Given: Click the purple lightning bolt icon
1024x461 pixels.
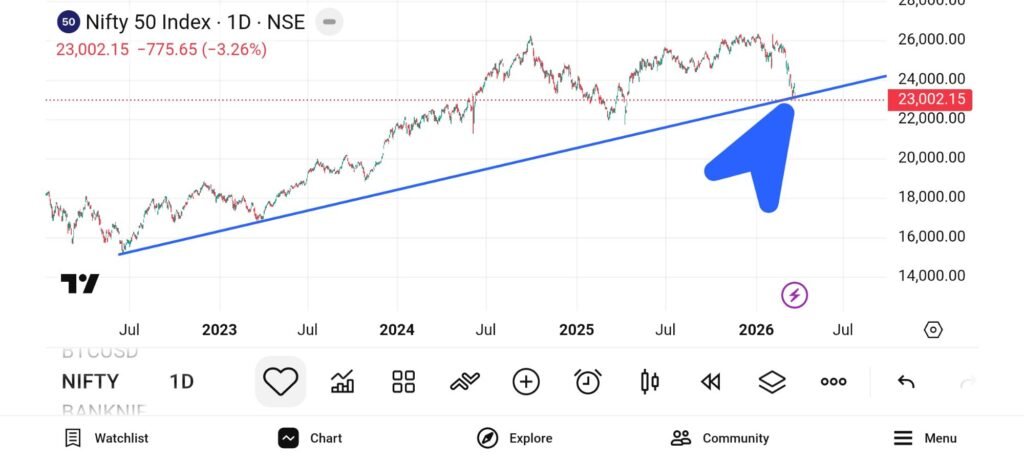Looking at the screenshot, I should point(794,295).
